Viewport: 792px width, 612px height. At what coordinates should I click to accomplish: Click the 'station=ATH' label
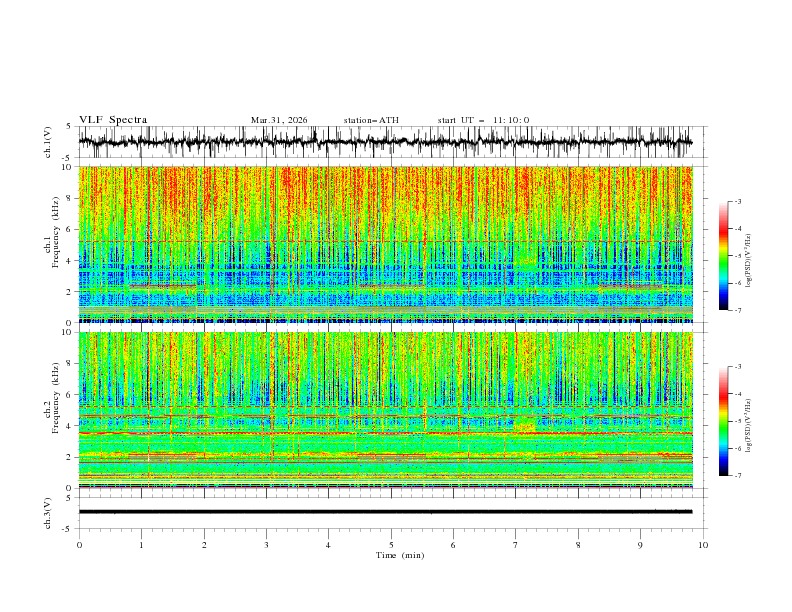[x=371, y=120]
